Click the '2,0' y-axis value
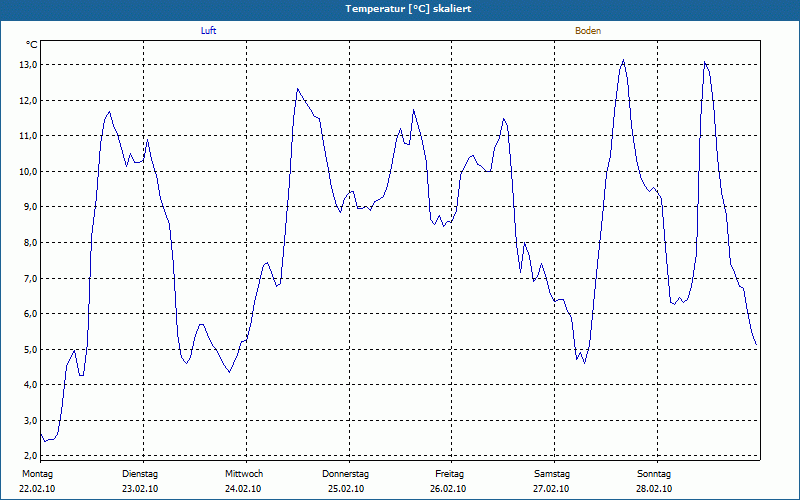 coord(30,455)
